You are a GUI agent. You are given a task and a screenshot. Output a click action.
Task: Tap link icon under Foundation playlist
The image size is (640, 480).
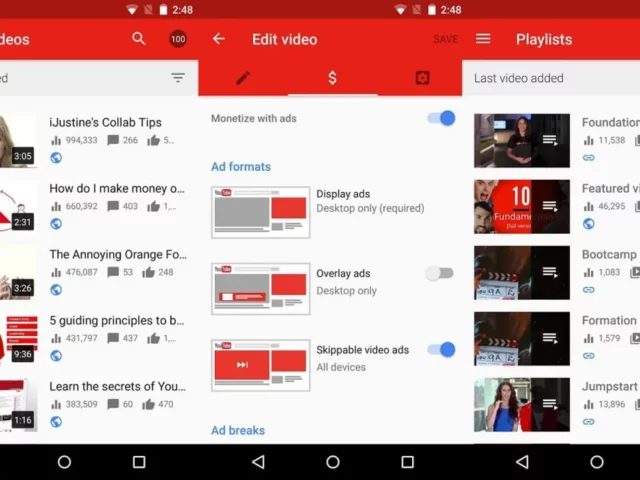(589, 158)
